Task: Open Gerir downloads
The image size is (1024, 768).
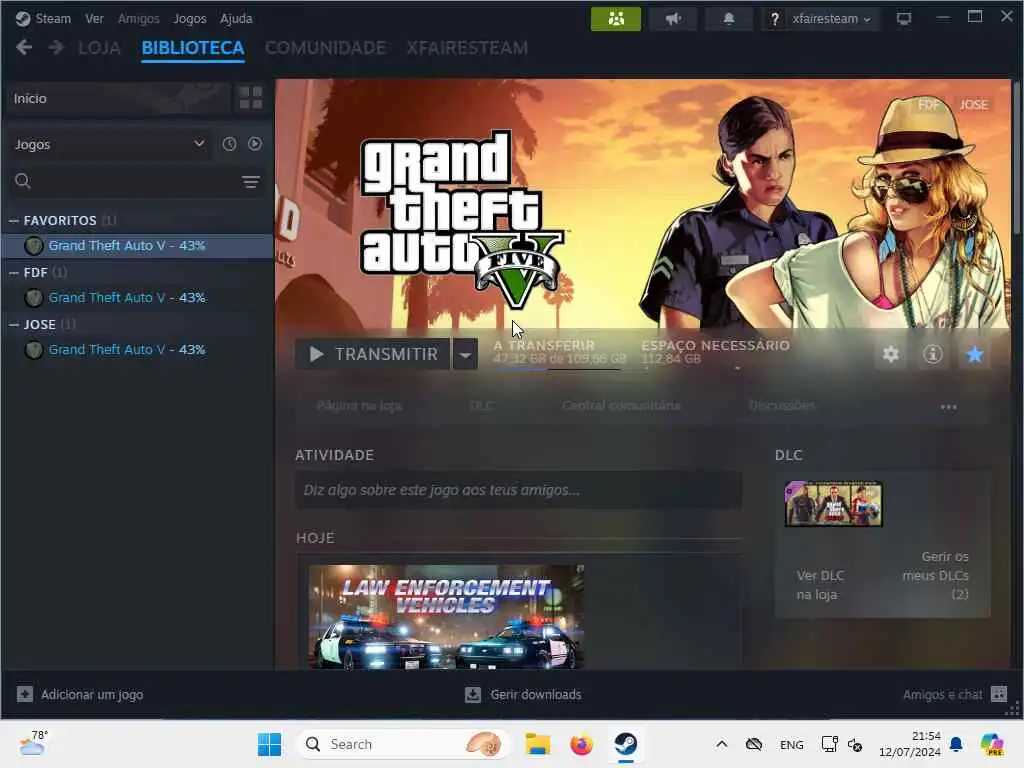Action: point(523,695)
